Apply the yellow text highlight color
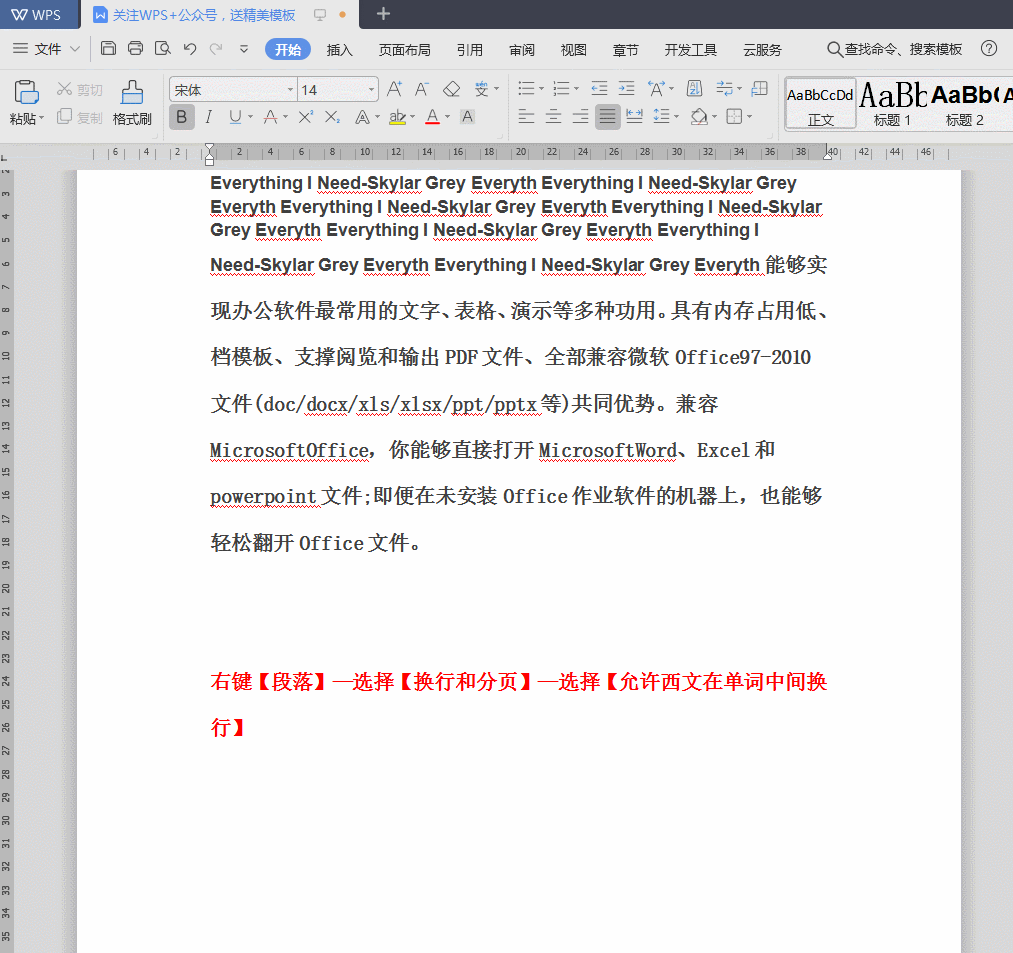The width and height of the screenshot is (1013, 953). tap(397, 117)
